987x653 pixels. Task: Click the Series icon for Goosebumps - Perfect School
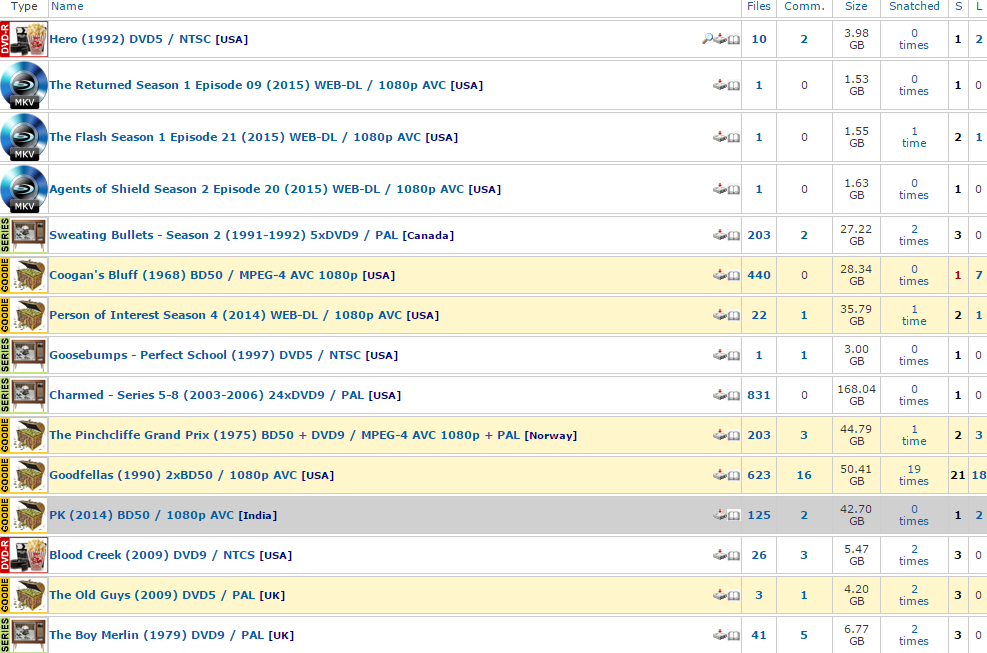click(24, 355)
